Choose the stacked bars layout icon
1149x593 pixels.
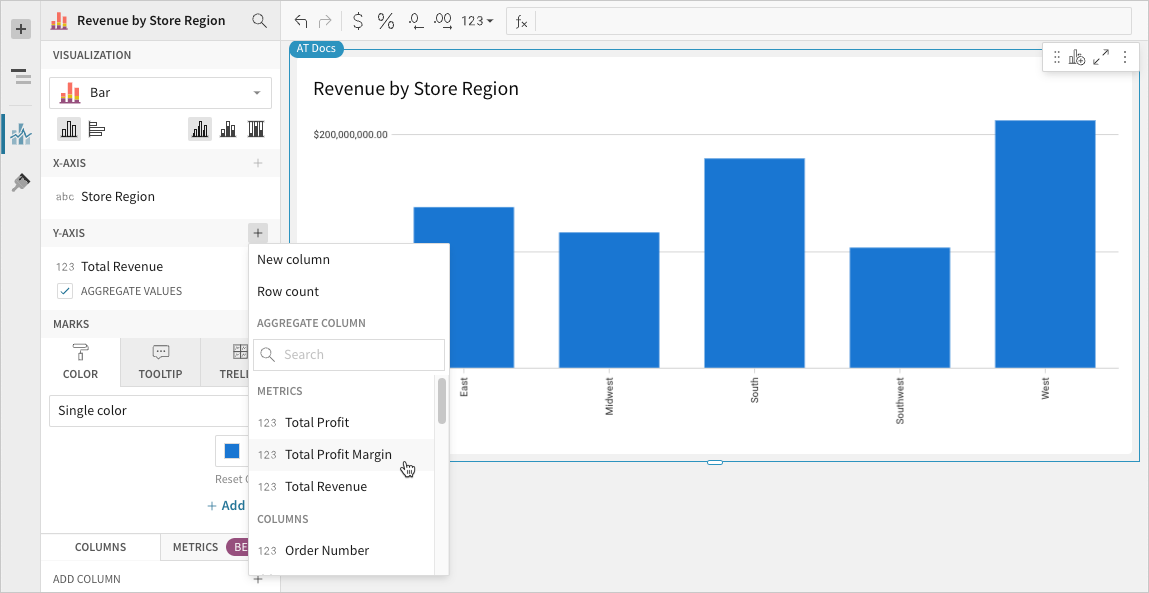(x=228, y=130)
